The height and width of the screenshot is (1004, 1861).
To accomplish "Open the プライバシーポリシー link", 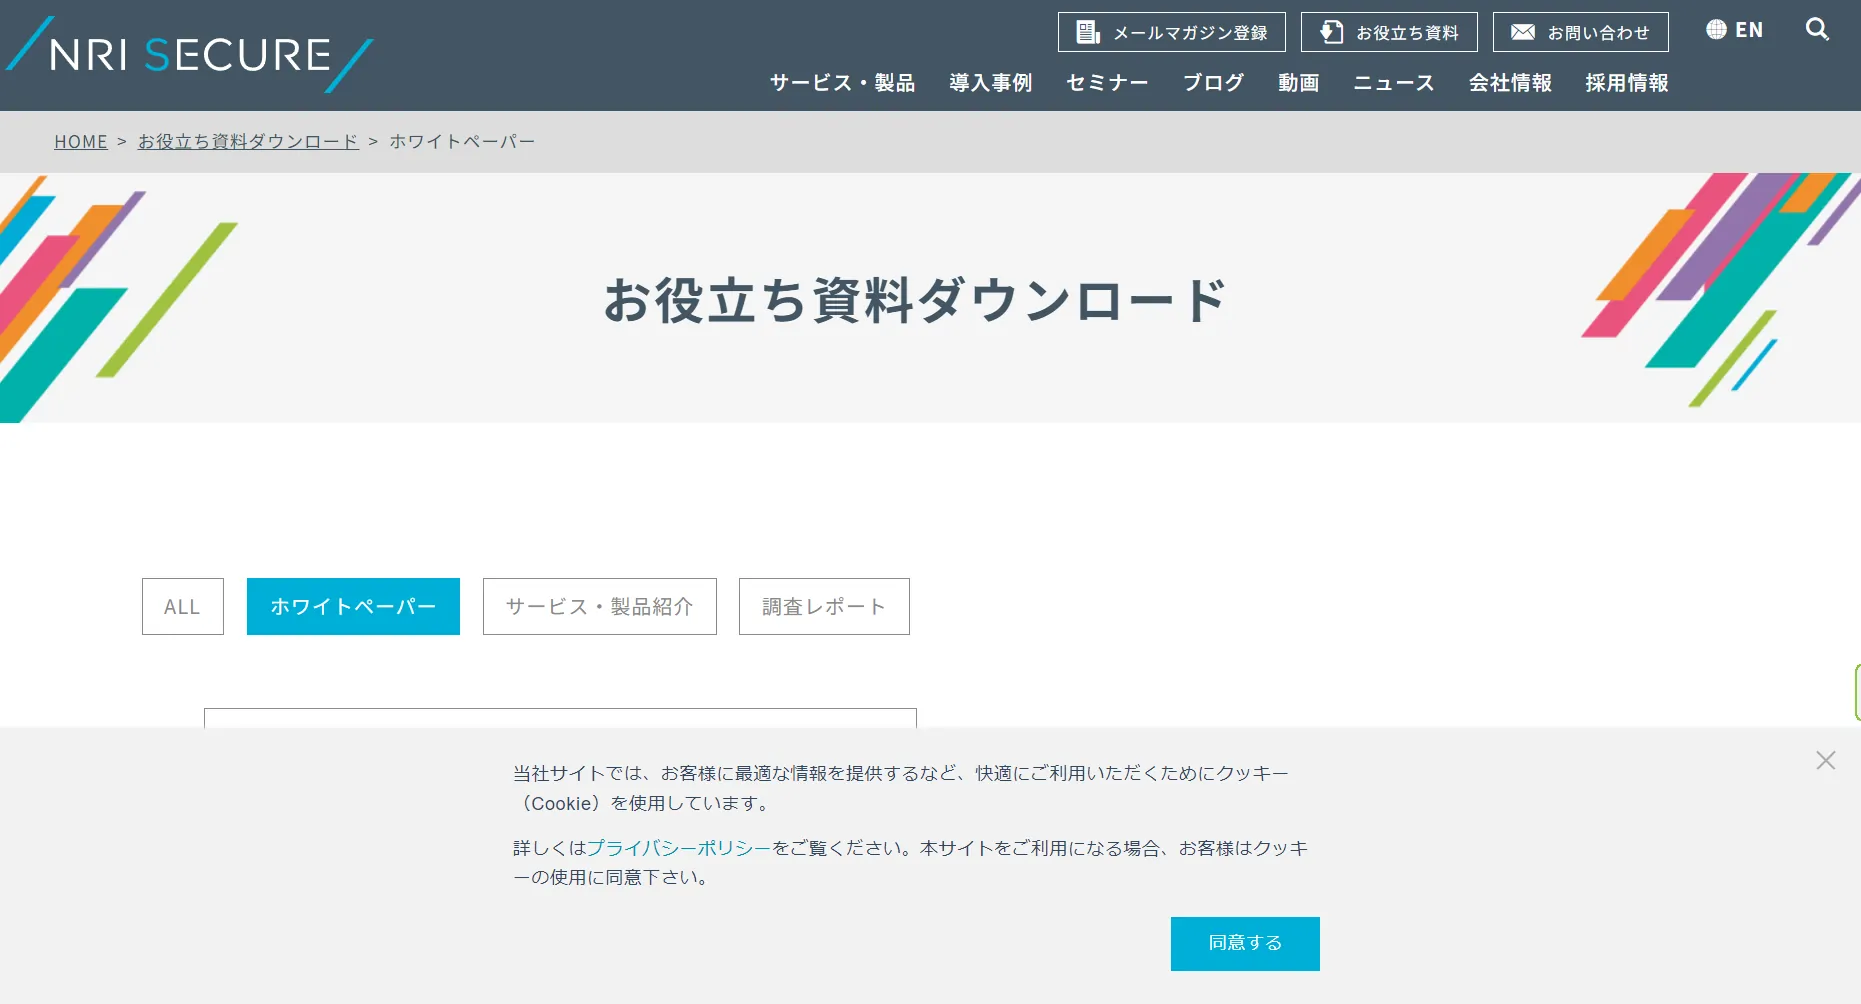I will (x=678, y=848).
